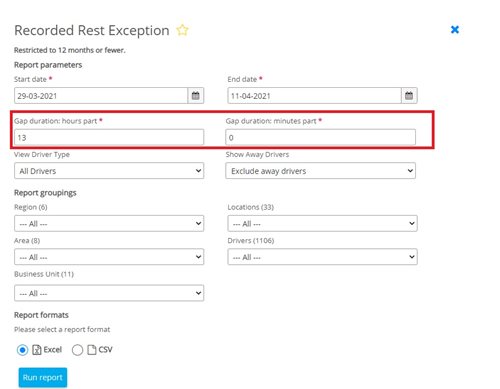
Task: Expand the Region (6) dropdown
Action: pos(109,224)
